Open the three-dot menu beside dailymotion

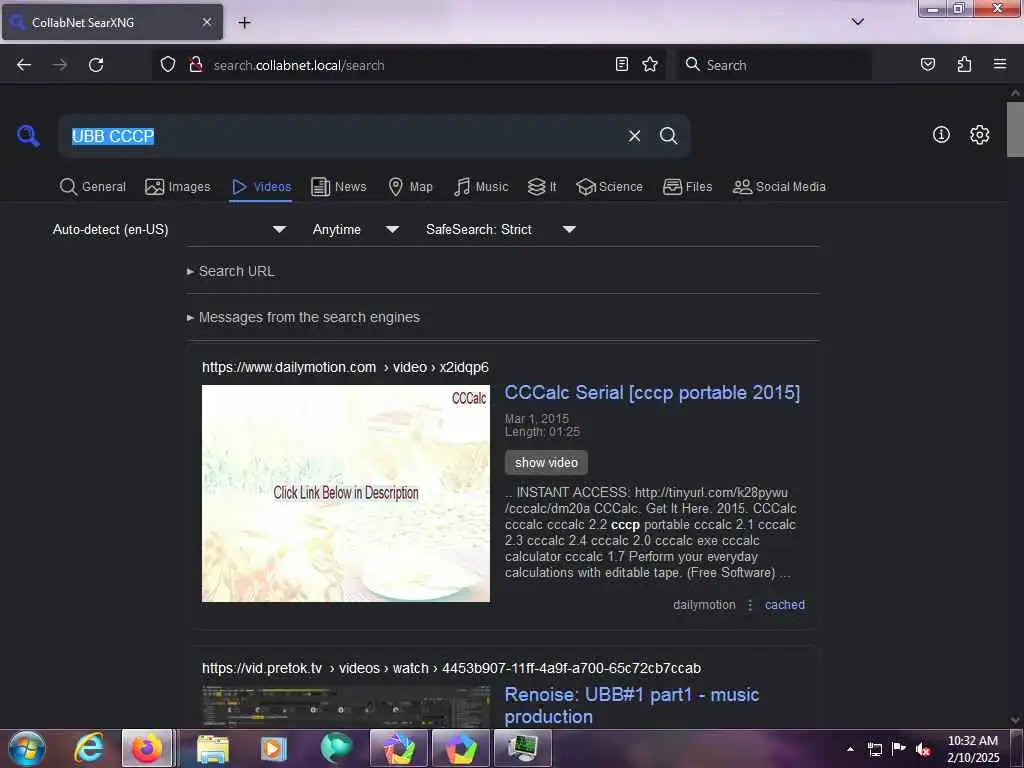pos(750,605)
